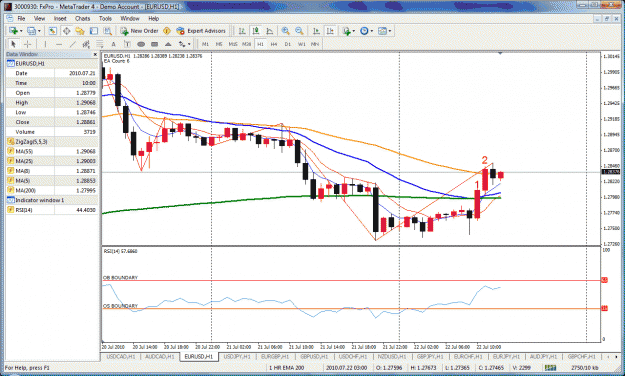Toggle Chart Shift option

pyautogui.click(x=330, y=31)
